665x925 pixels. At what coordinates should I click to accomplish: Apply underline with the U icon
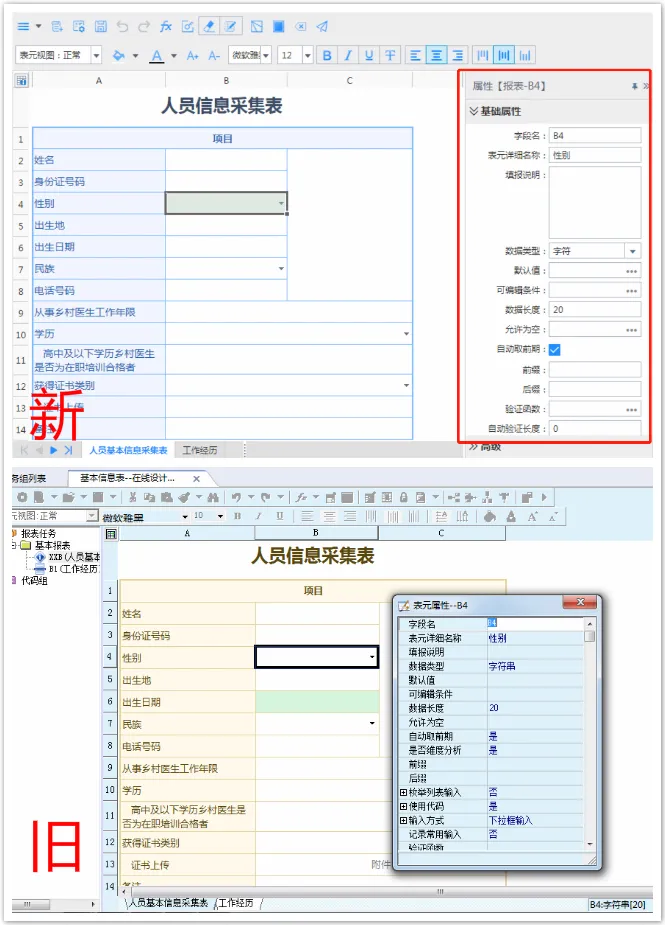pyautogui.click(x=369, y=55)
